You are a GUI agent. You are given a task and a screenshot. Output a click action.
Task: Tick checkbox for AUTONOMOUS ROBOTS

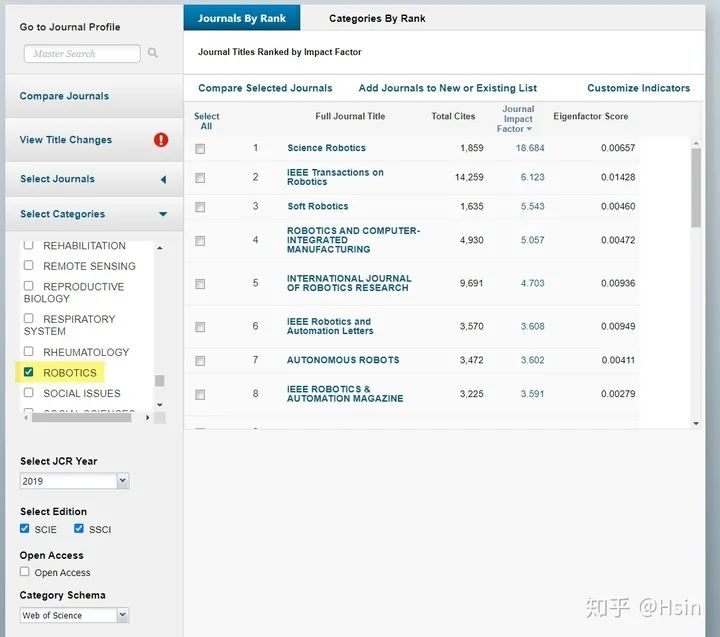200,361
